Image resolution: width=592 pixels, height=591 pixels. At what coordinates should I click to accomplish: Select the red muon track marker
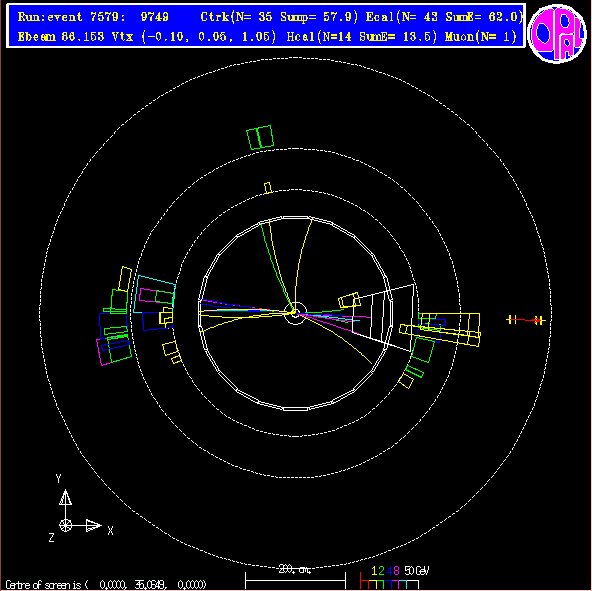point(526,320)
